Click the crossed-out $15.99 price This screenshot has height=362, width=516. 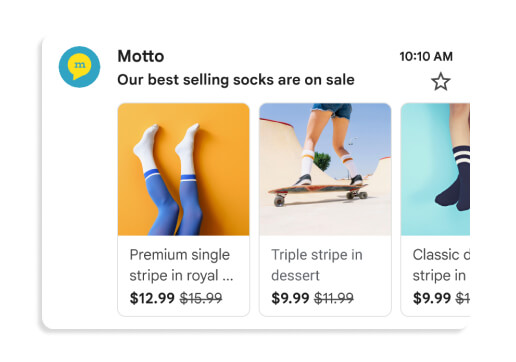point(201,298)
